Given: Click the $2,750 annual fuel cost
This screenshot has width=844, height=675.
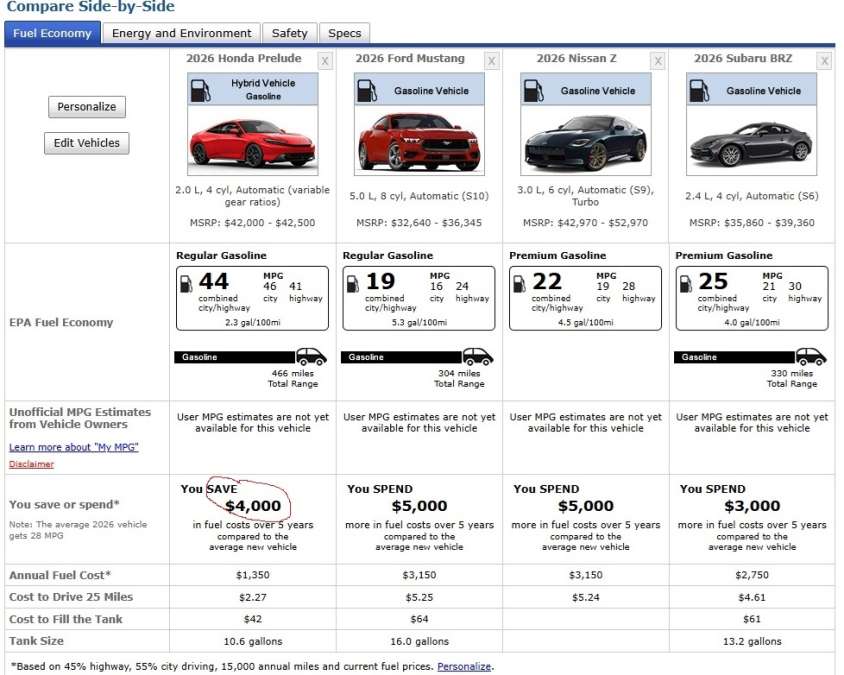Looking at the screenshot, I should tap(752, 575).
